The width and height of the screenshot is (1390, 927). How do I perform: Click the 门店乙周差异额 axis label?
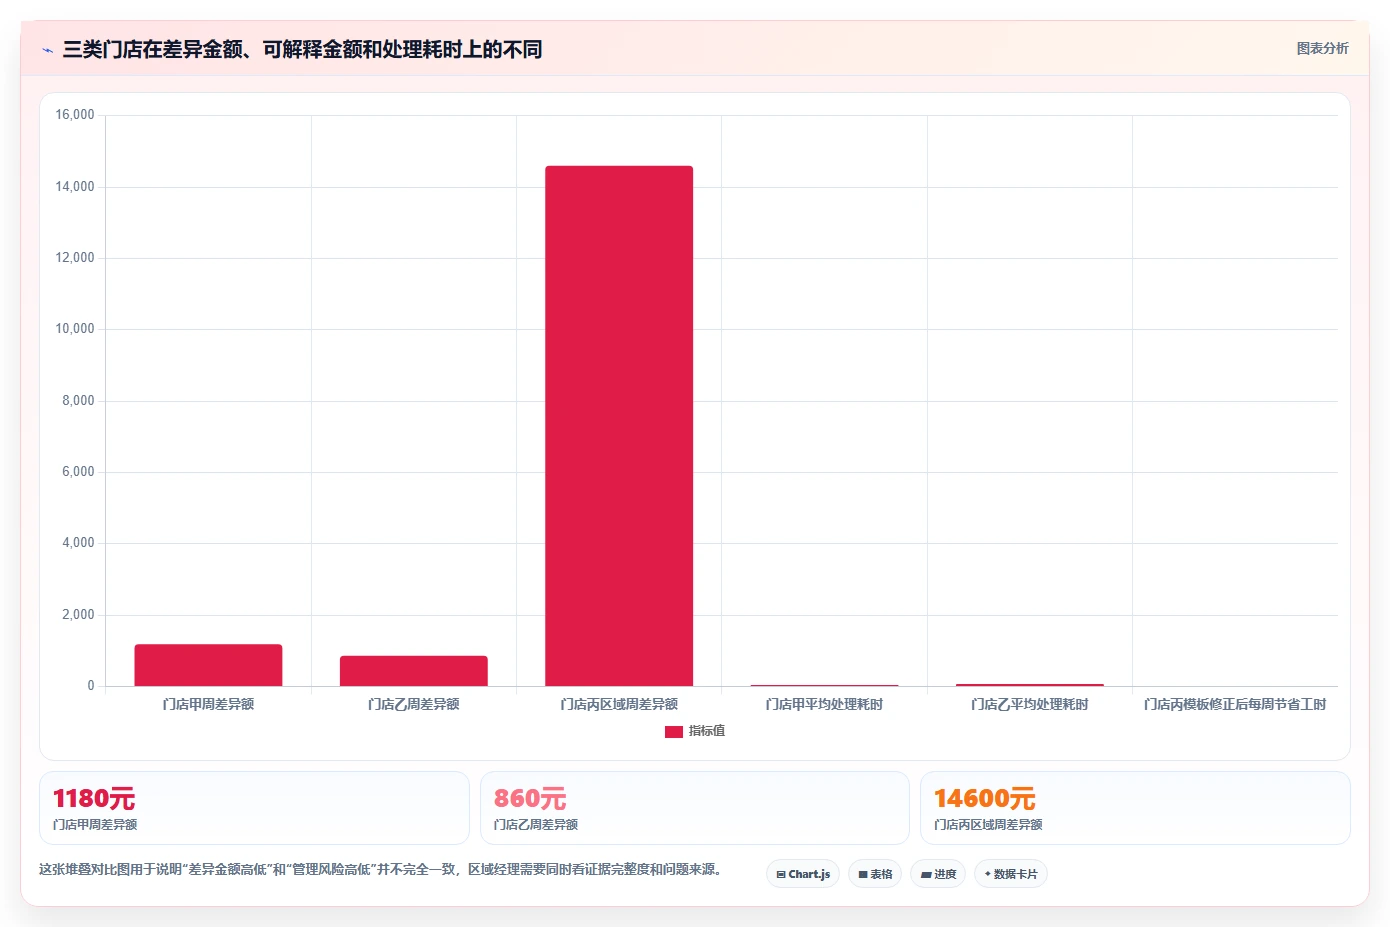coord(414,704)
